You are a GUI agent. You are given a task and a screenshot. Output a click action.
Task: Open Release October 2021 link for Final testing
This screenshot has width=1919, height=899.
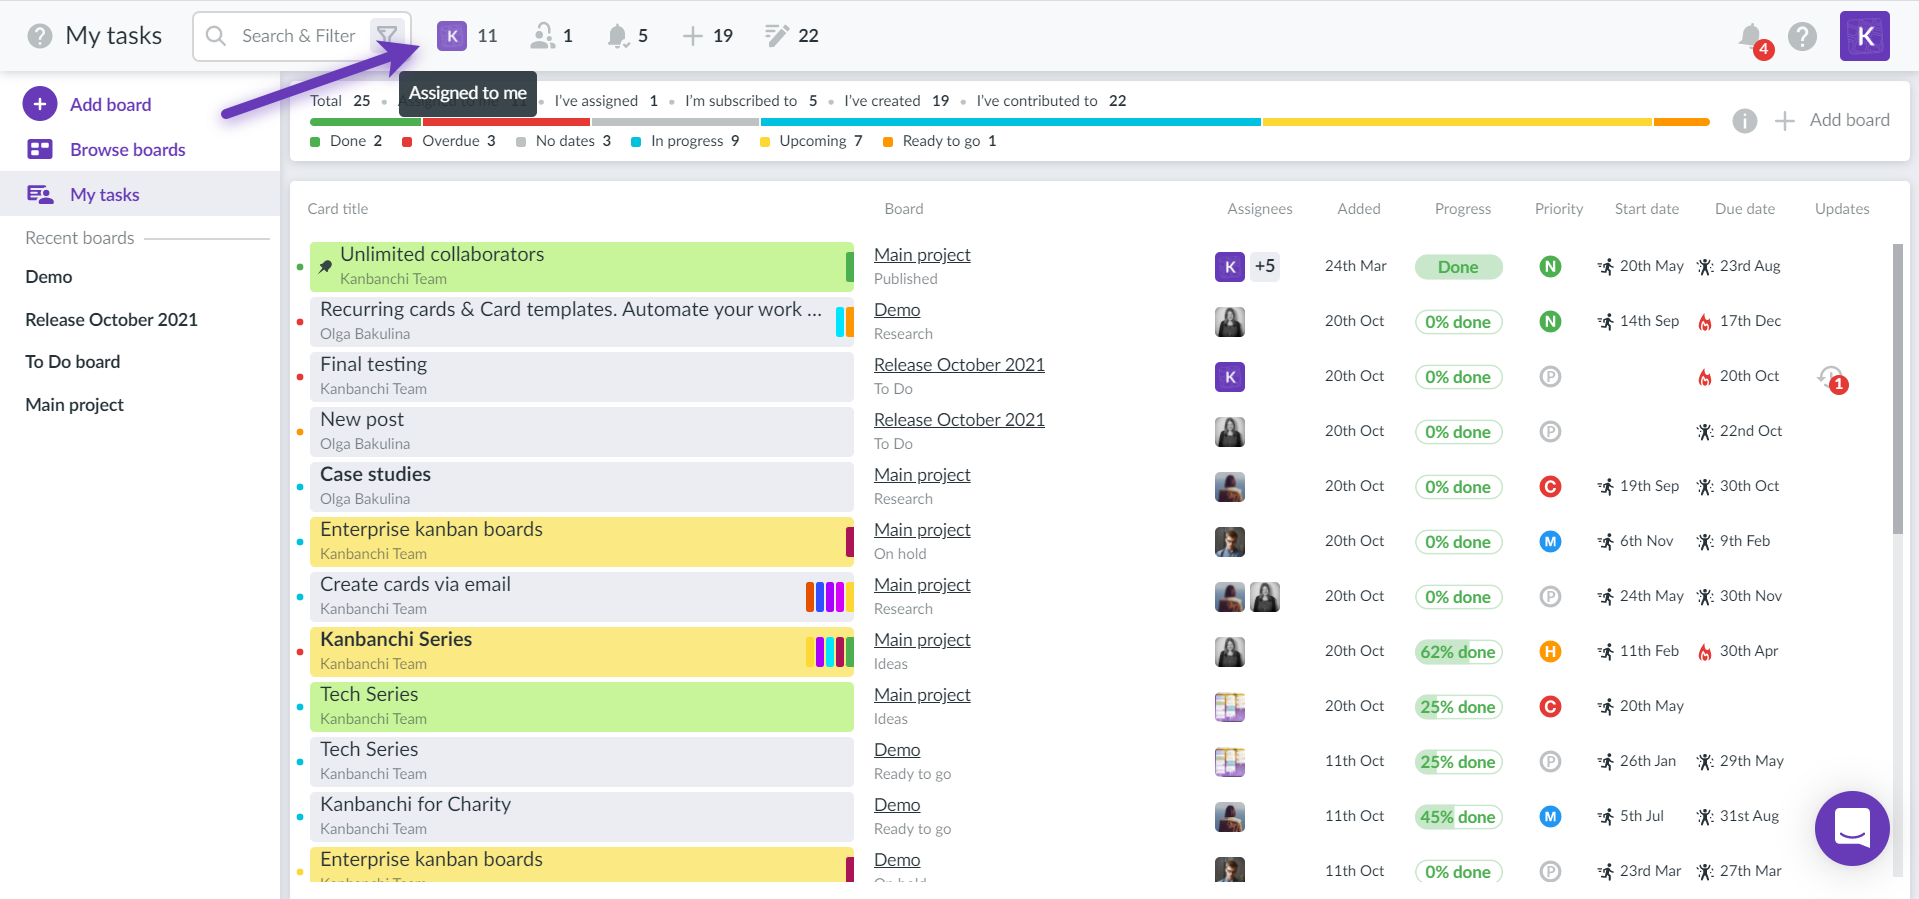point(959,365)
